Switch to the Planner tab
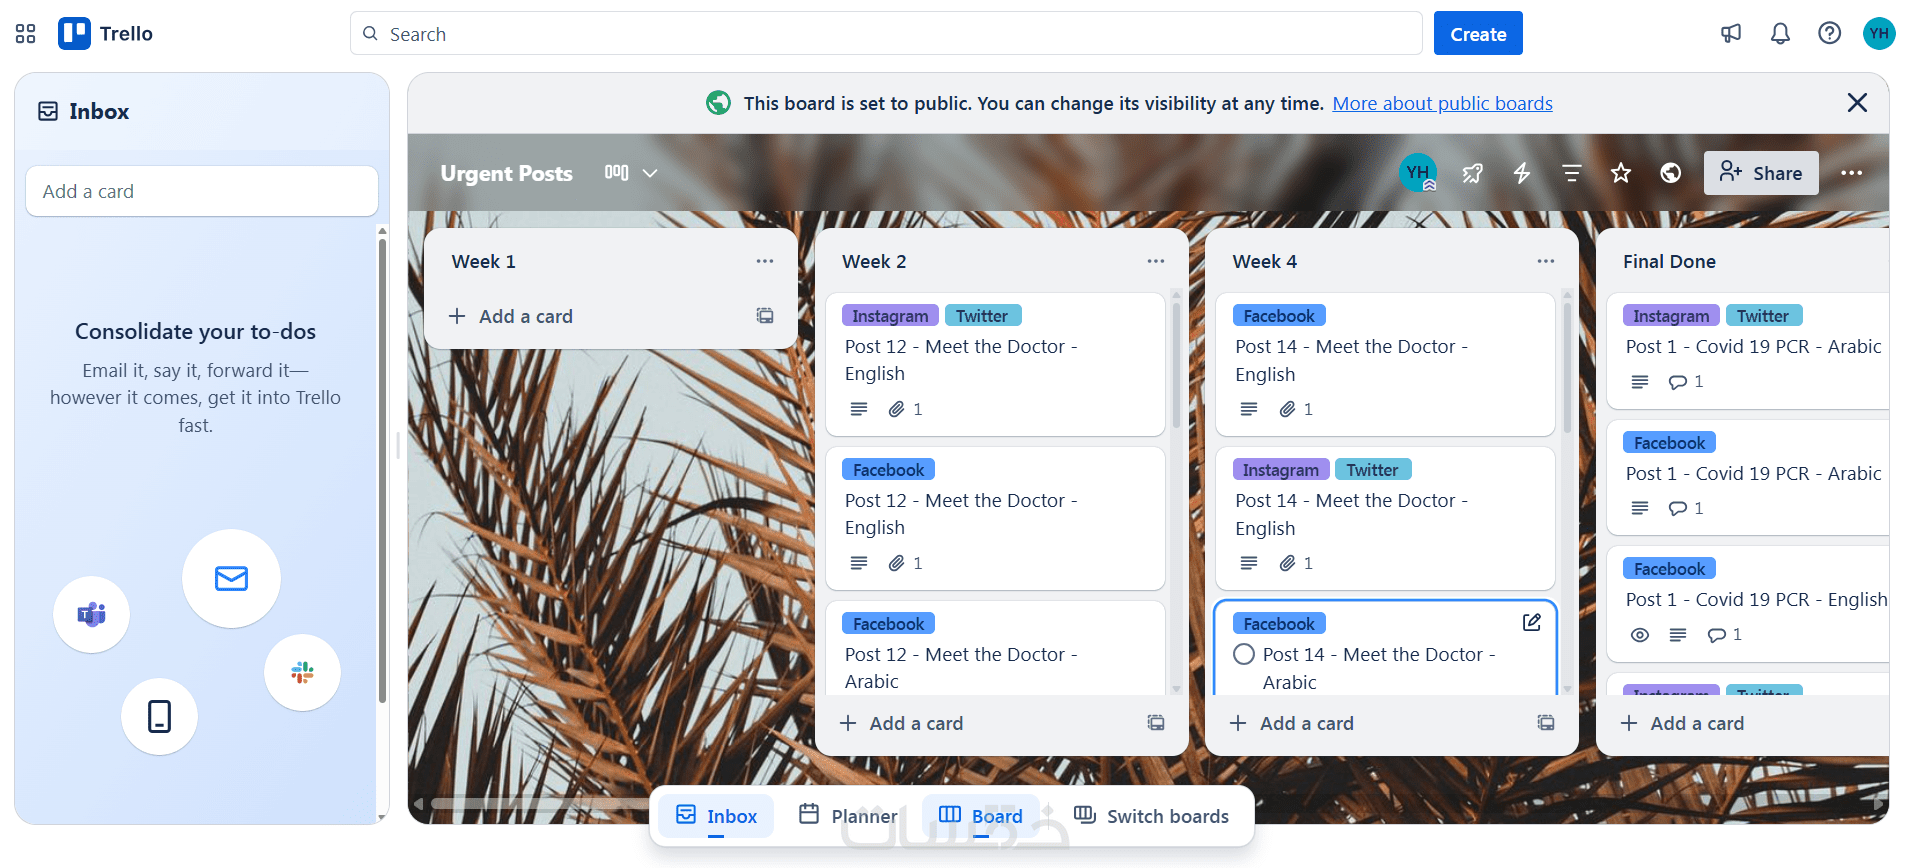Screen dimensions: 1911x868 (848, 816)
